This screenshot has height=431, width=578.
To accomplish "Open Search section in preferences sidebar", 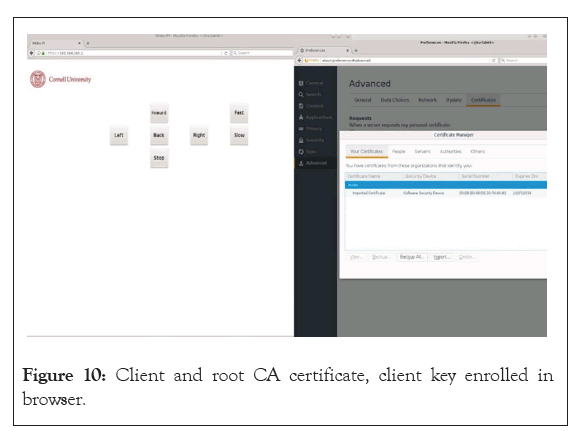I will 315,94.
